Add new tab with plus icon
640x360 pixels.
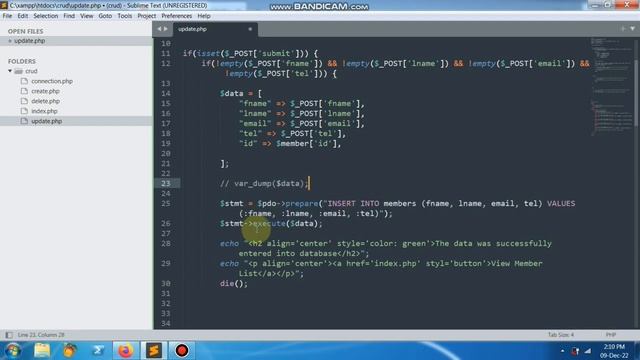(623, 29)
